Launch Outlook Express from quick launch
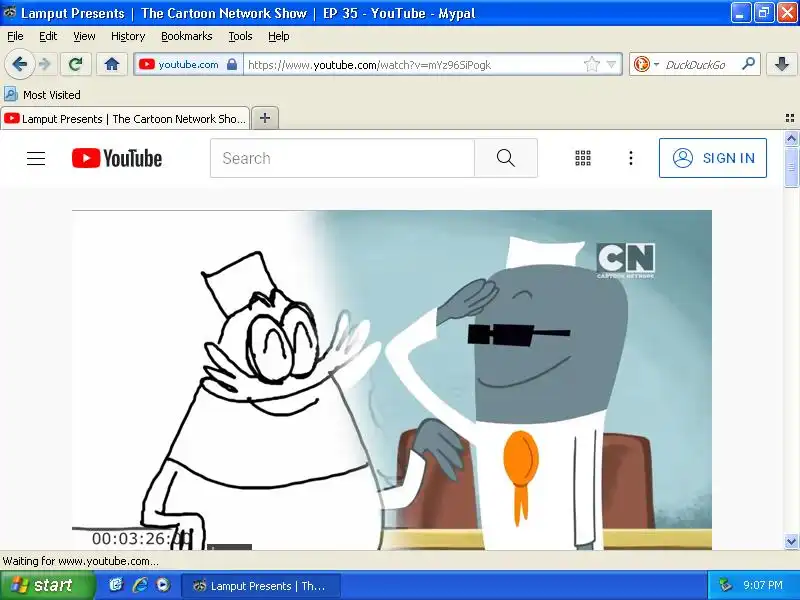Viewport: 800px width, 600px height. pyautogui.click(x=116, y=585)
